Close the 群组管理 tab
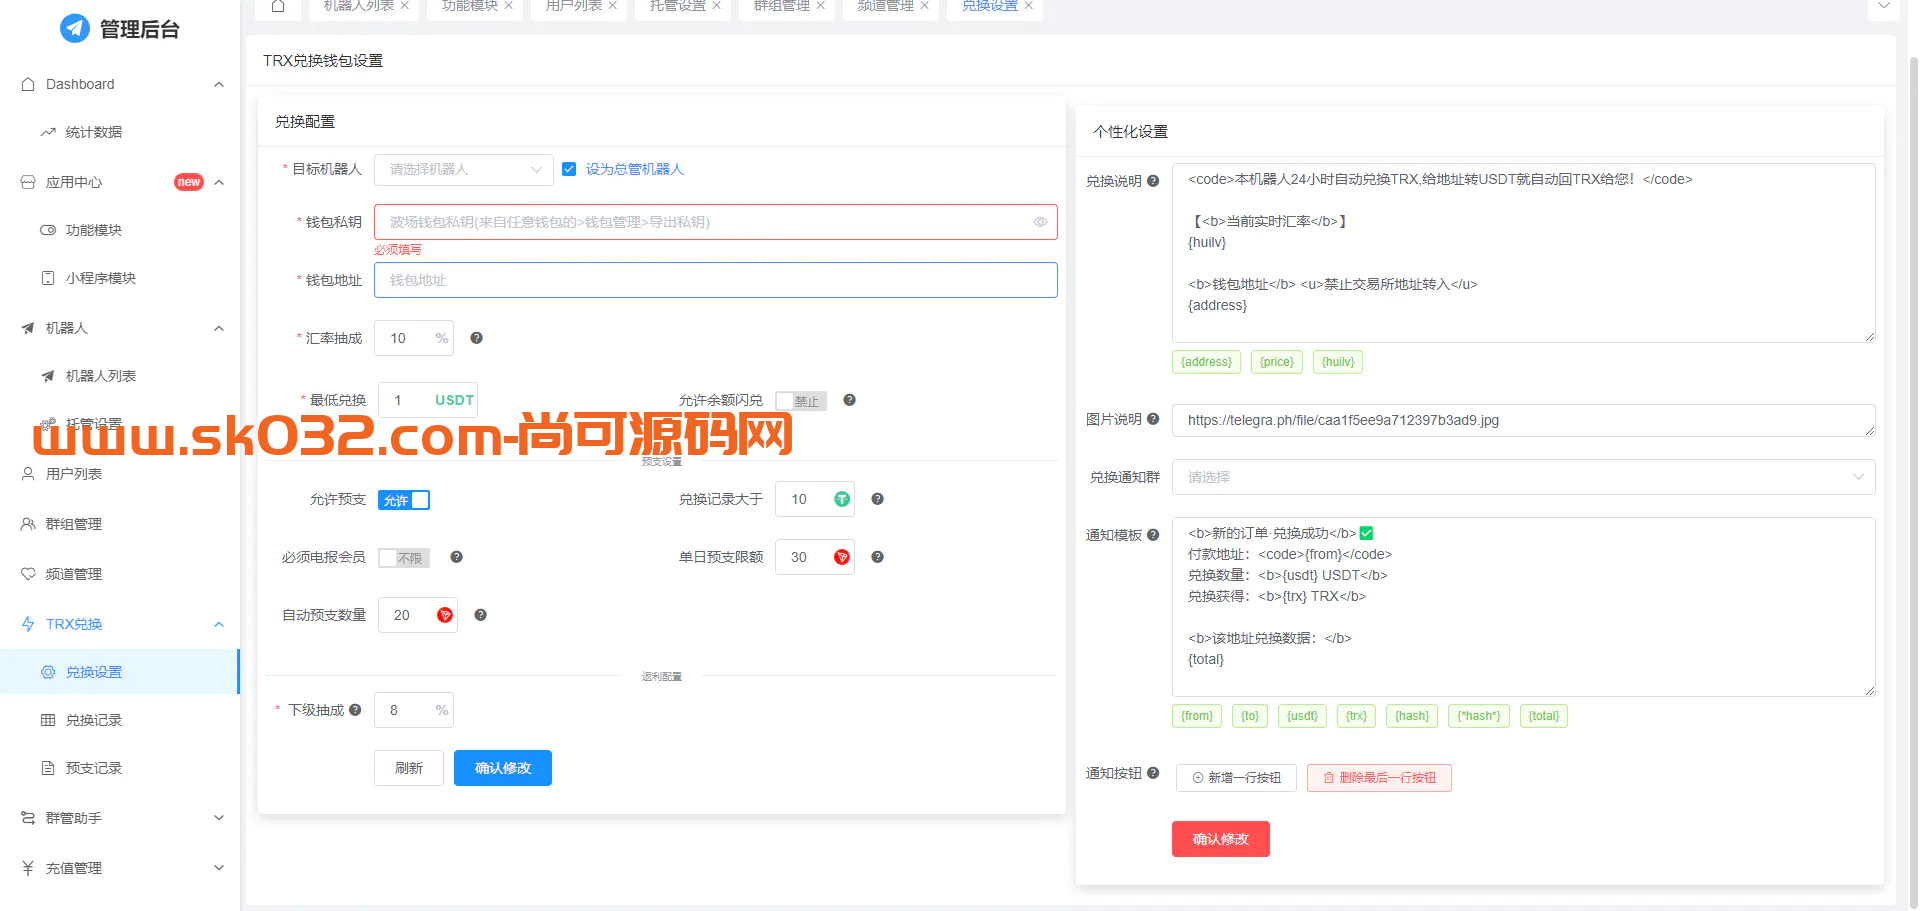Screen dimensions: 1920x911 [821, 6]
